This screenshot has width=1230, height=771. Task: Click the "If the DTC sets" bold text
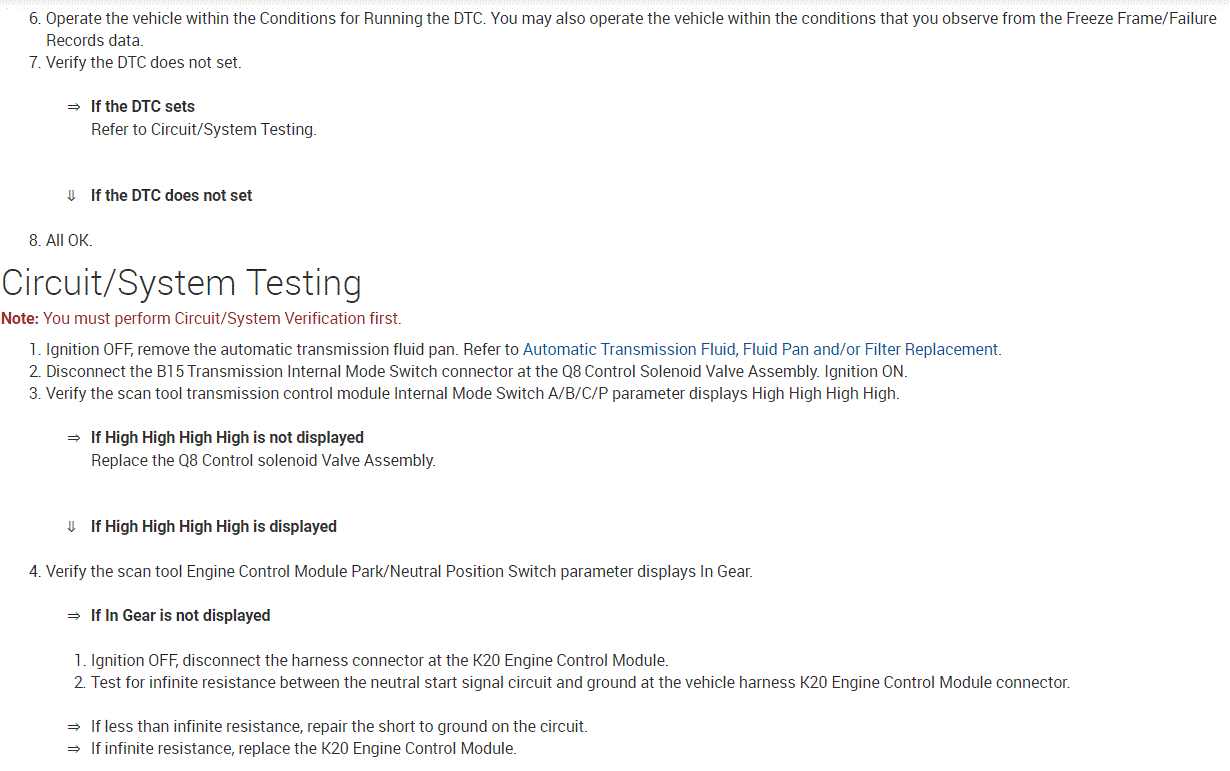click(143, 107)
